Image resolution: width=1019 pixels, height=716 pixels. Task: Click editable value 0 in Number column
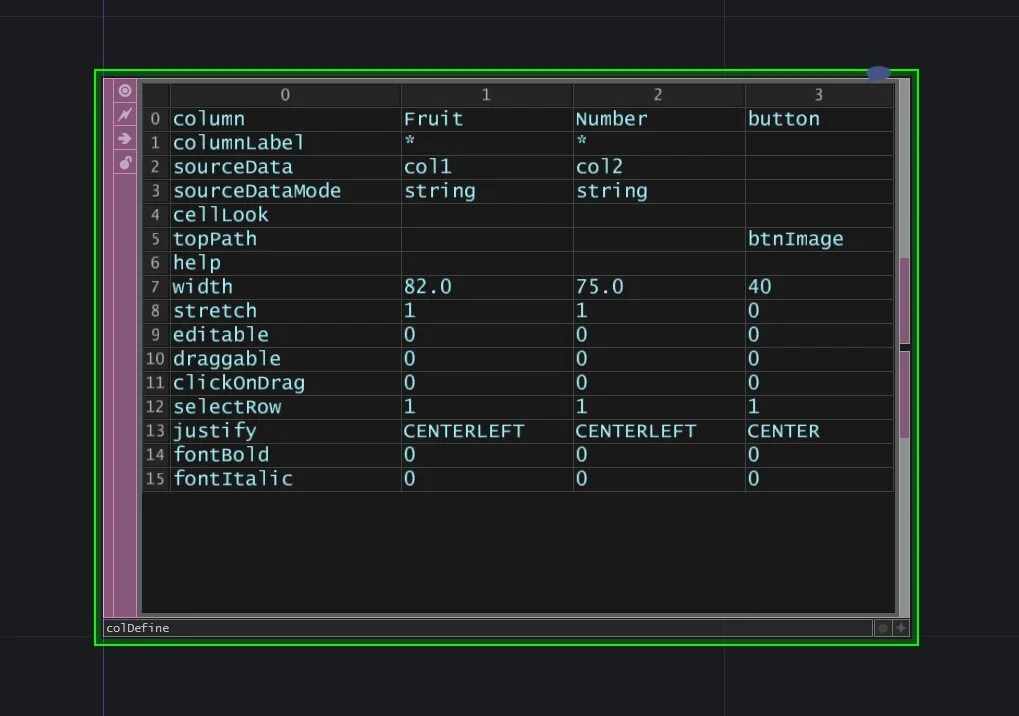pyautogui.click(x=658, y=335)
